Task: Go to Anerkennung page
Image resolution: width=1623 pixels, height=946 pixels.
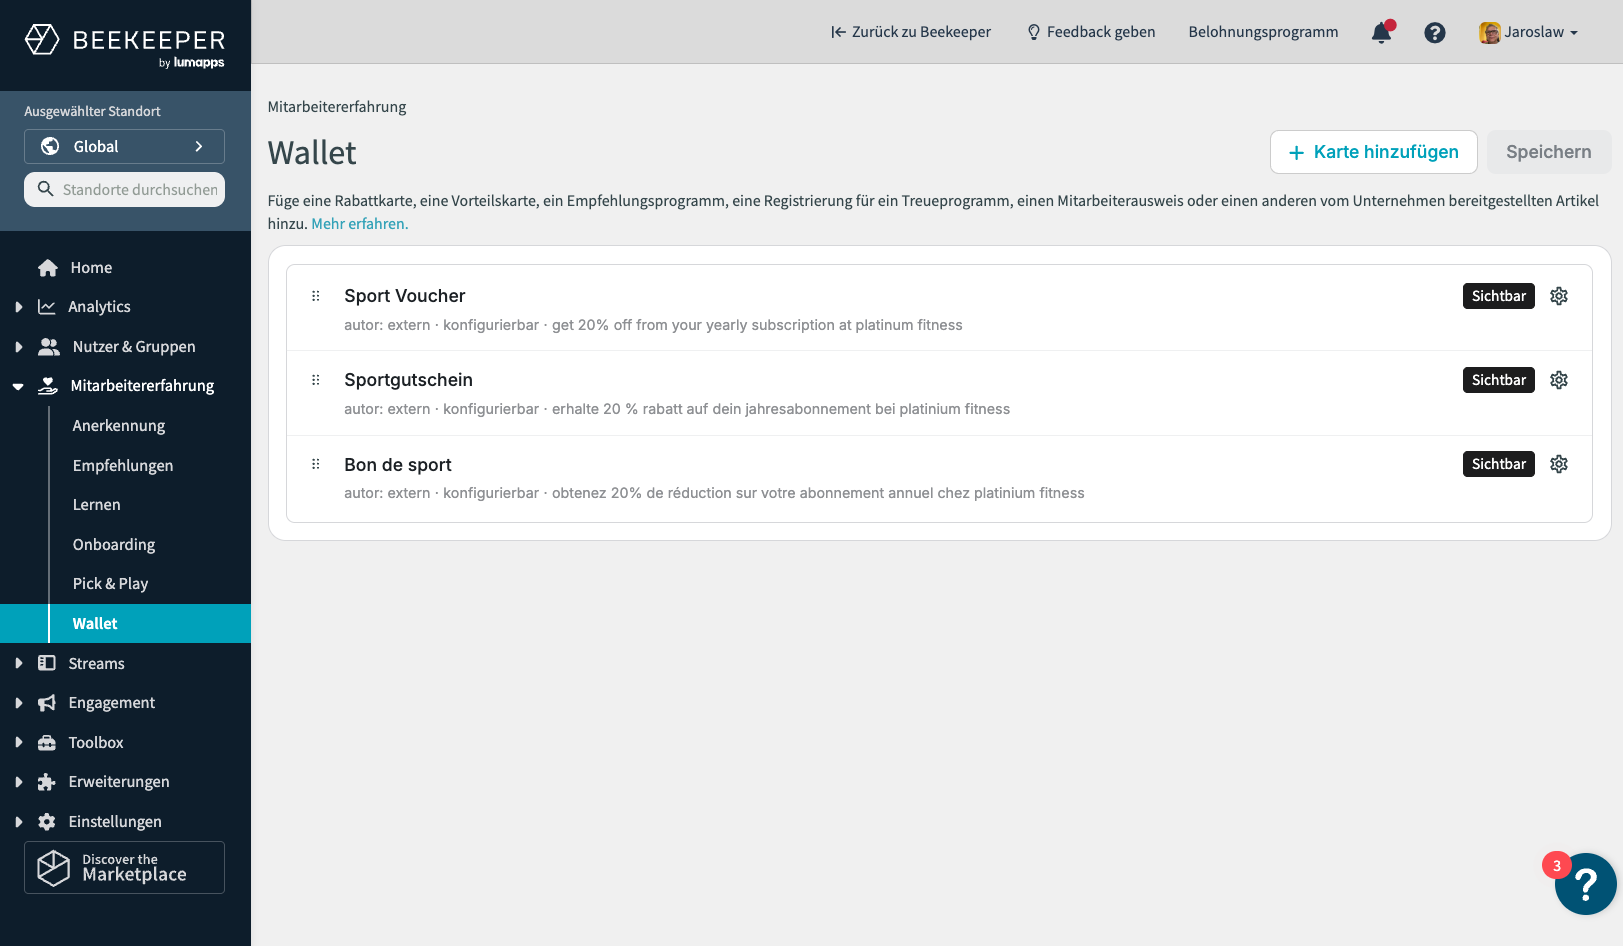Action: [x=119, y=426]
